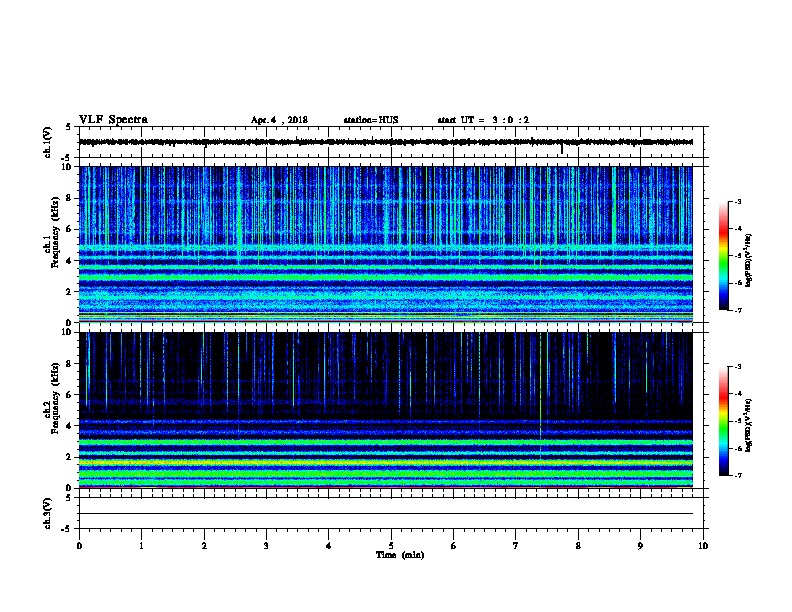Select the "start UT = 3:0:2" text
The height and width of the screenshot is (612, 792).
point(483,120)
